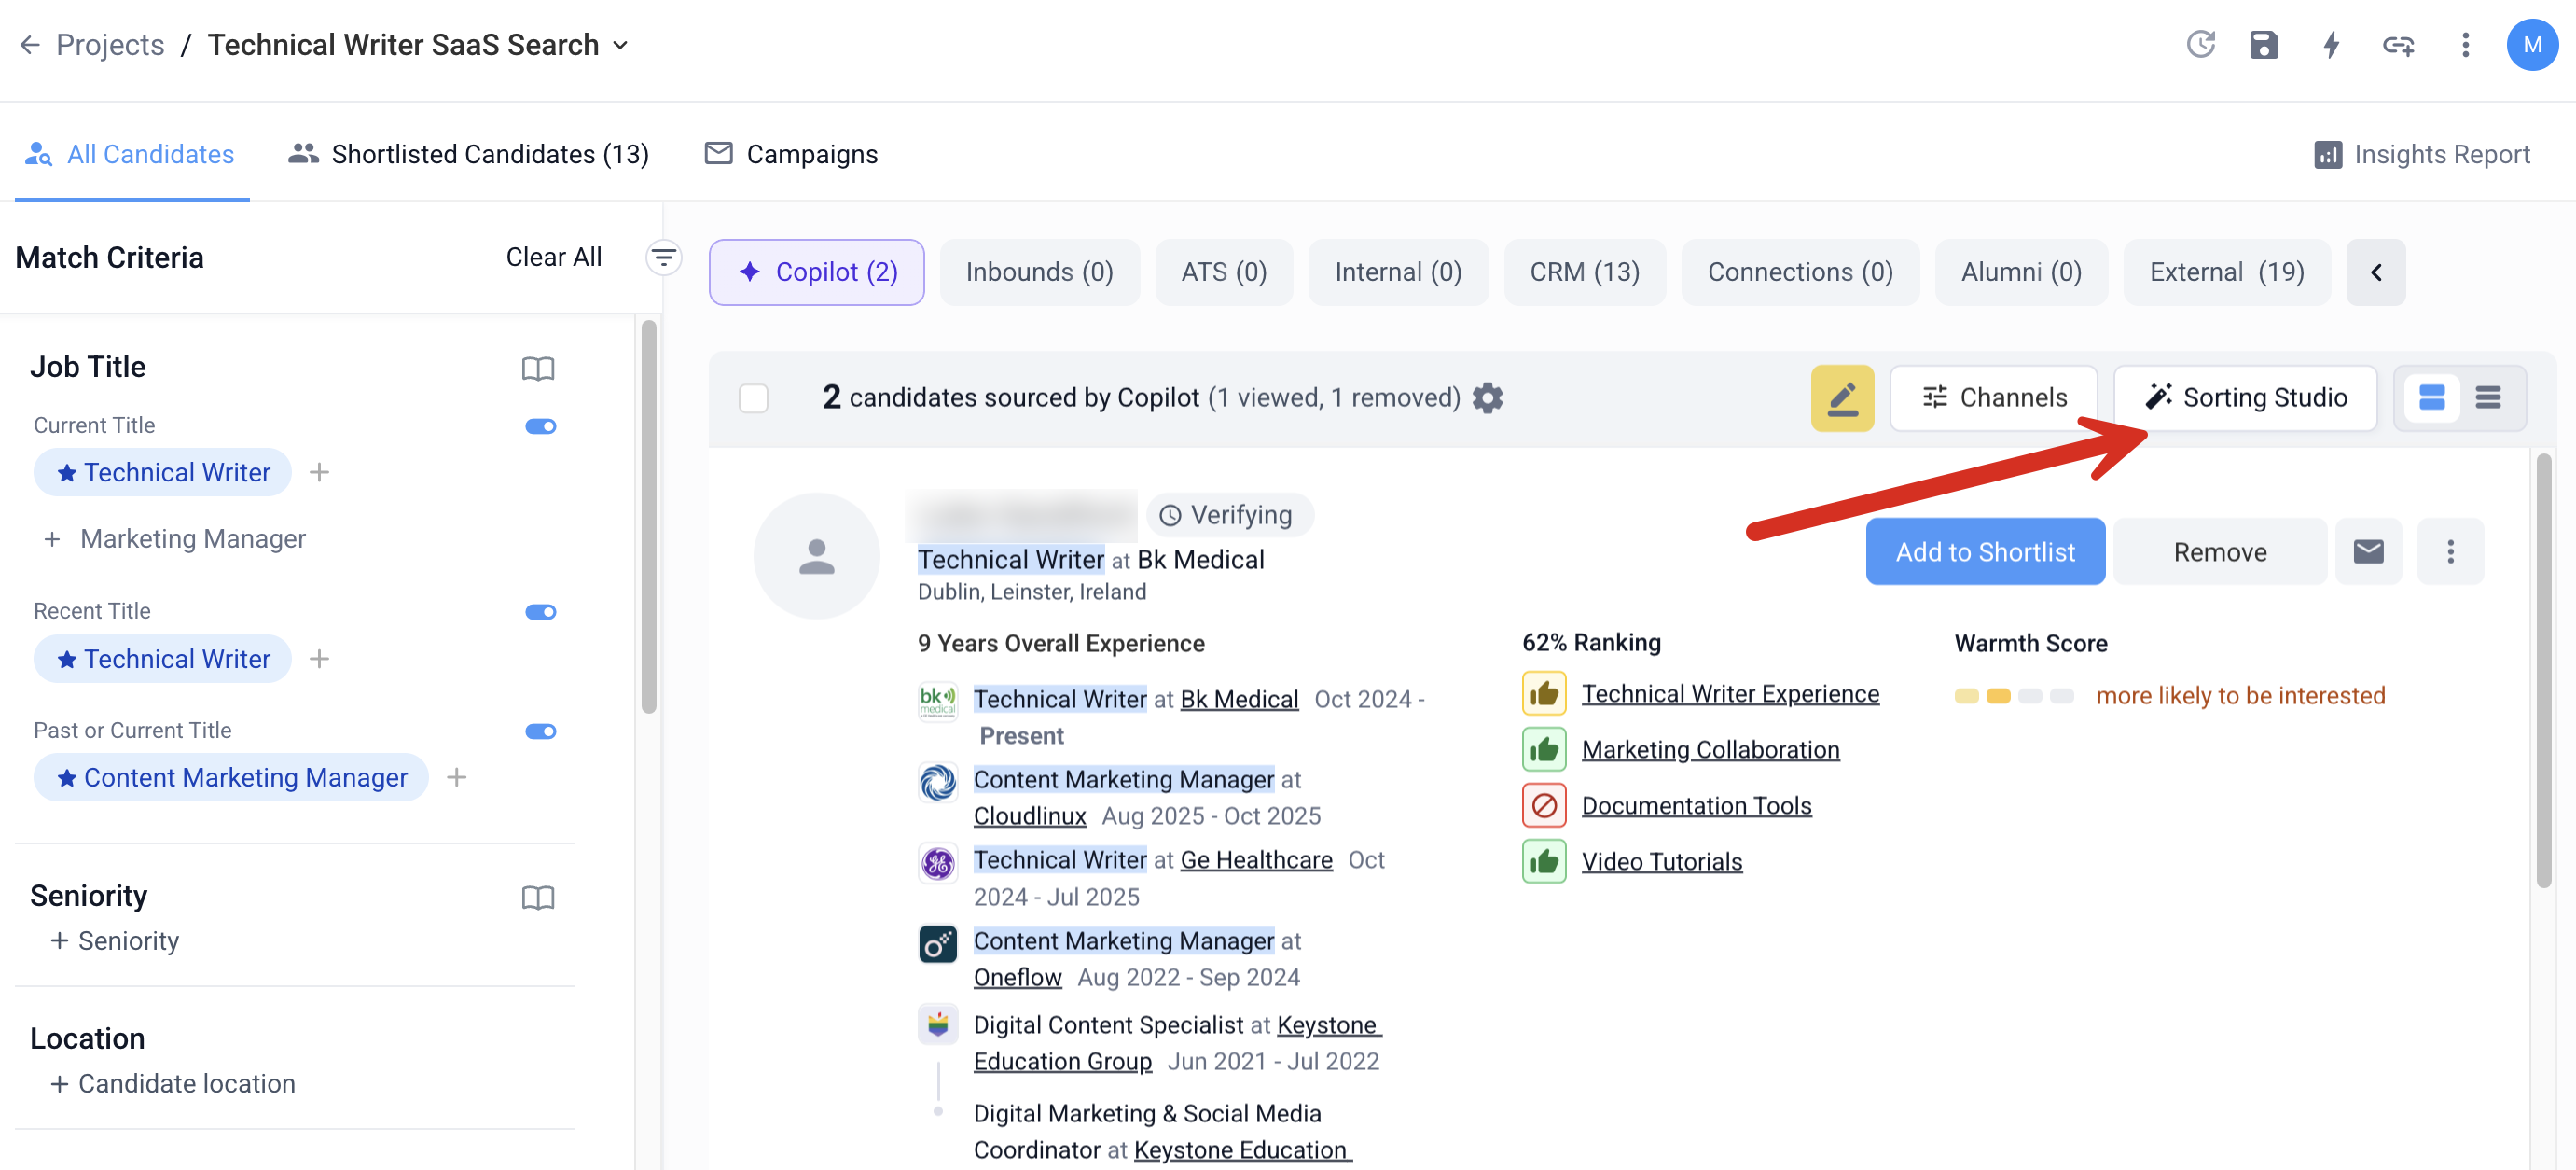Screen dimensions: 2576x1170
Task: Switch to the card view layout
Action: coord(2431,398)
